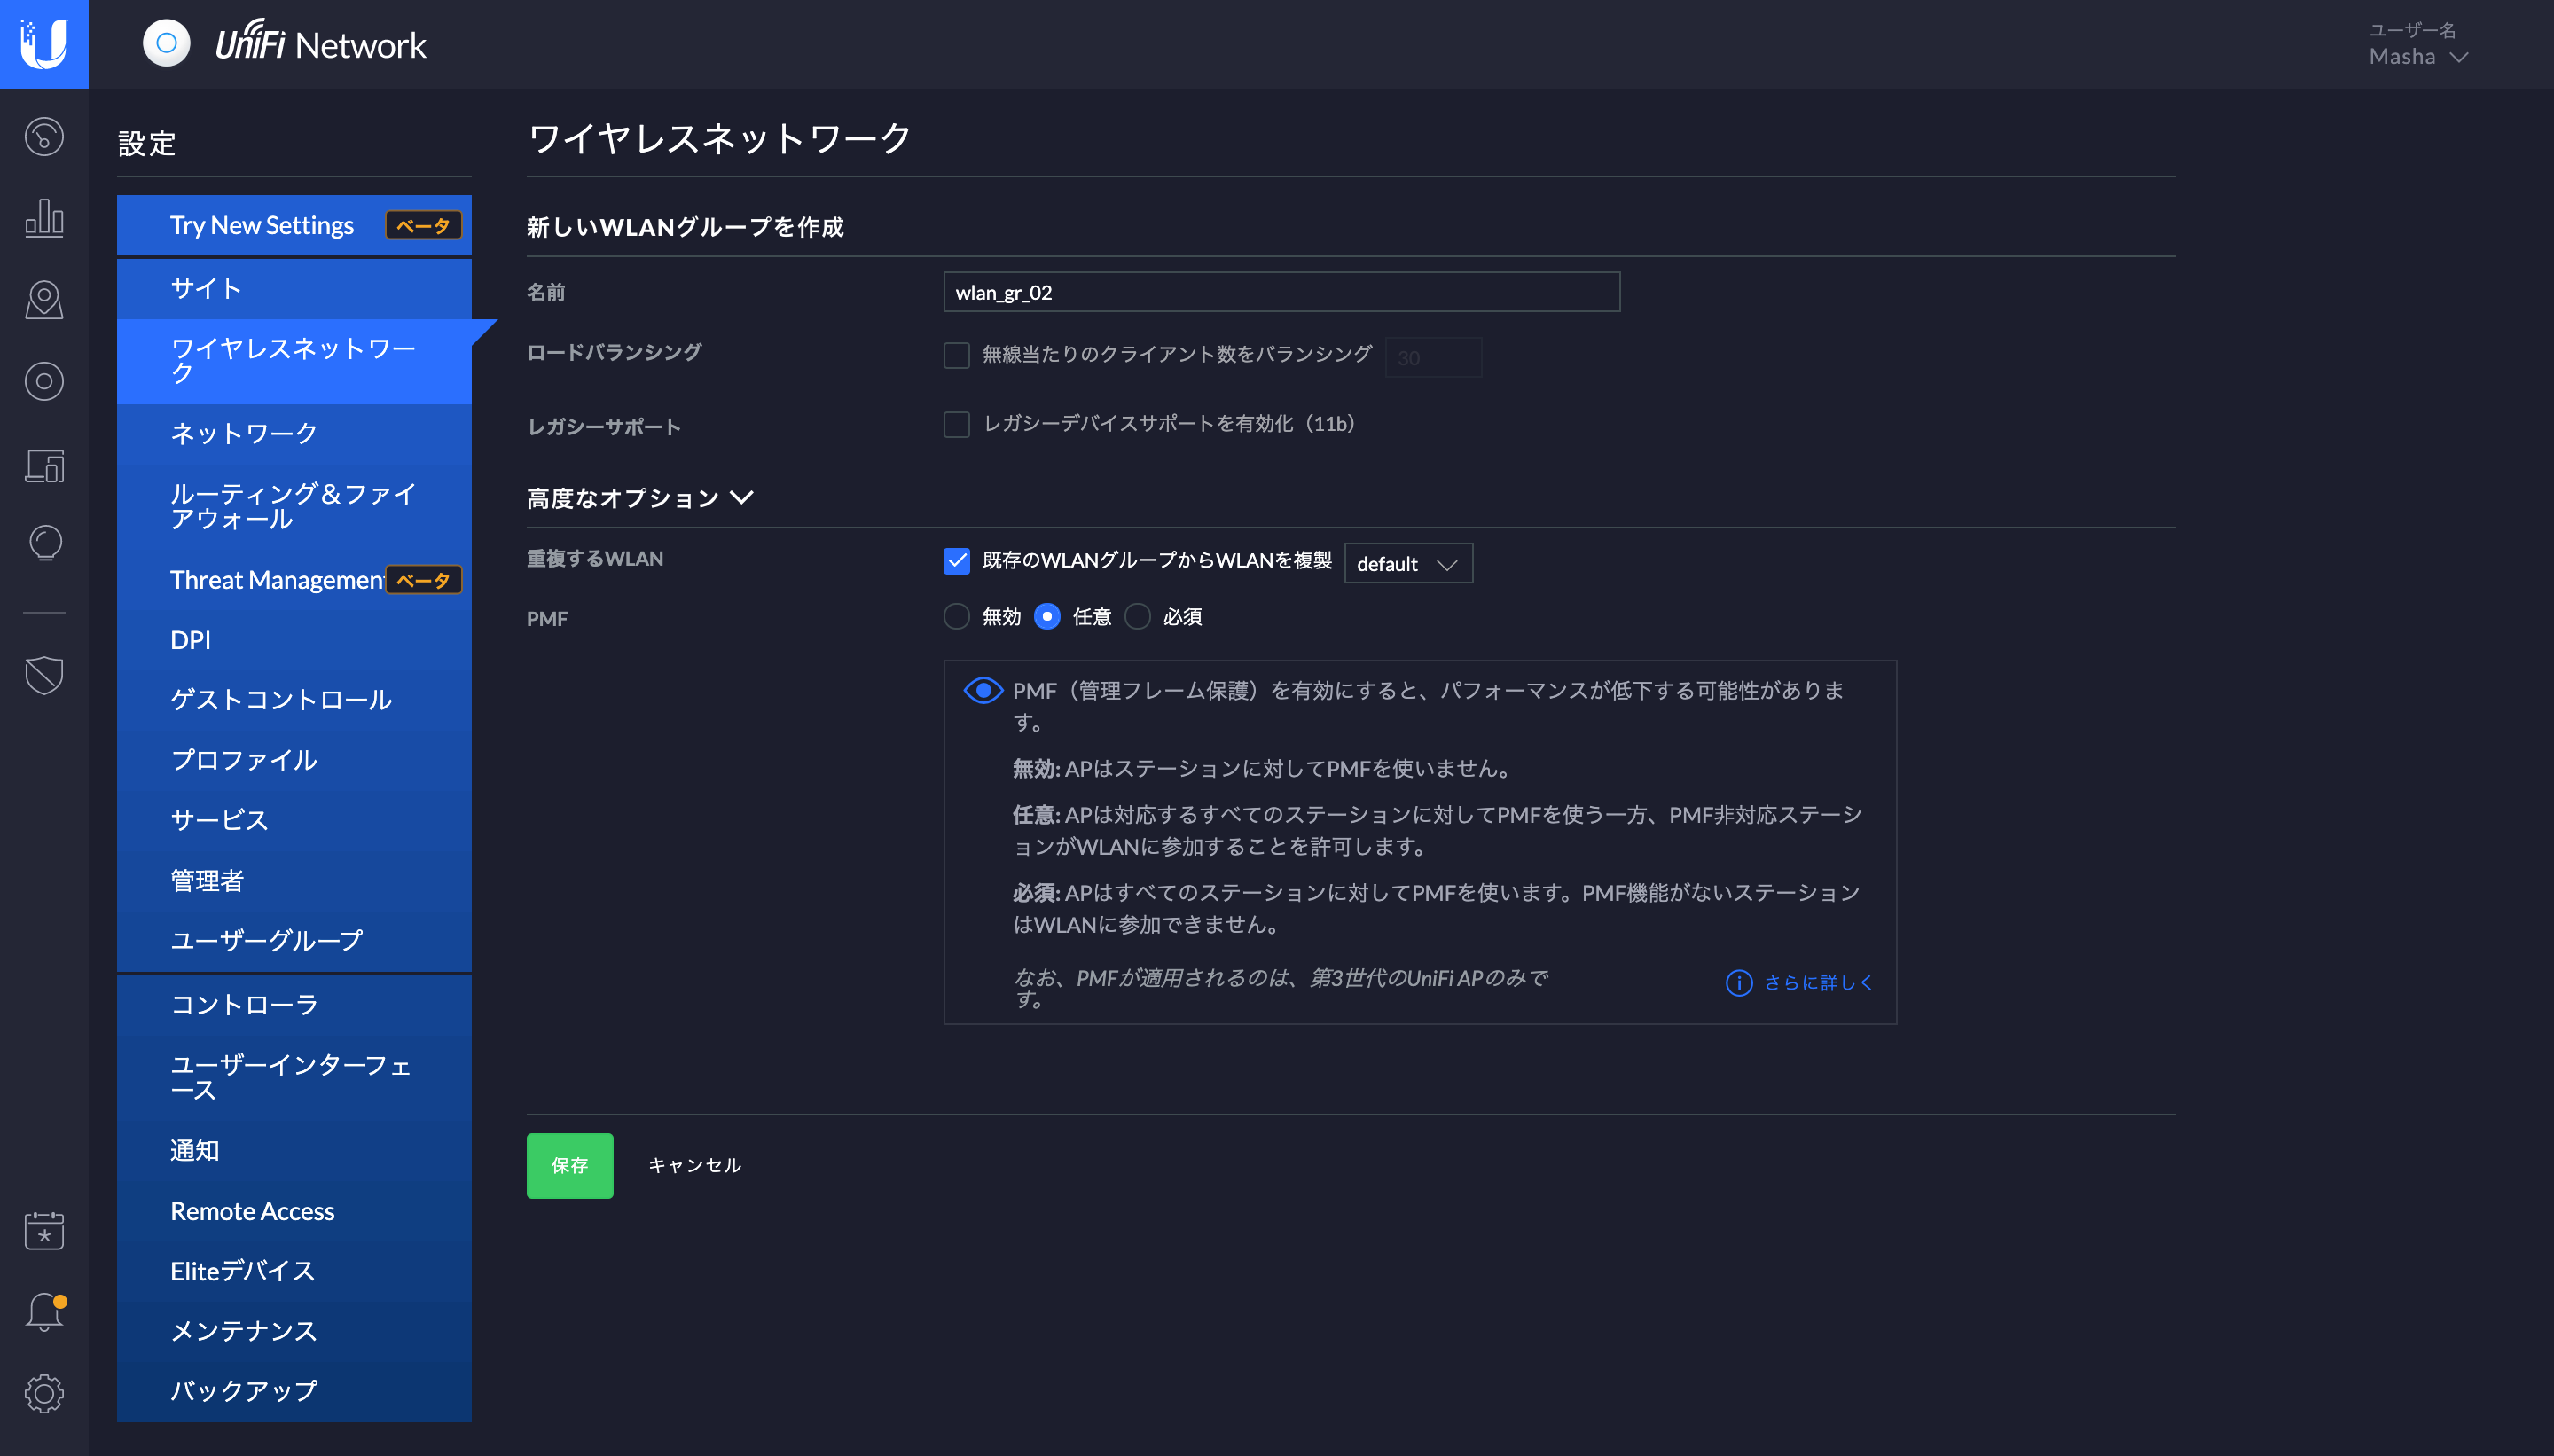Open the Threat Management shield icon
This screenshot has width=2554, height=1456.
pyautogui.click(x=44, y=675)
